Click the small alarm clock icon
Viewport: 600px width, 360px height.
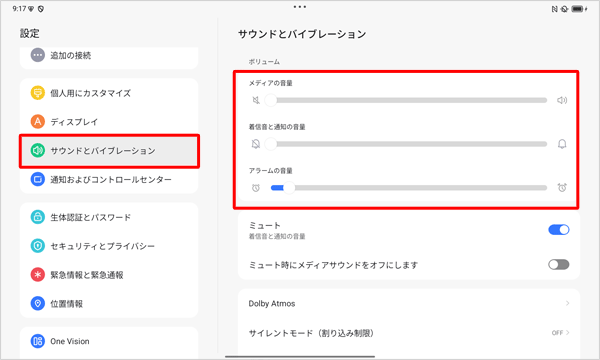(256, 188)
